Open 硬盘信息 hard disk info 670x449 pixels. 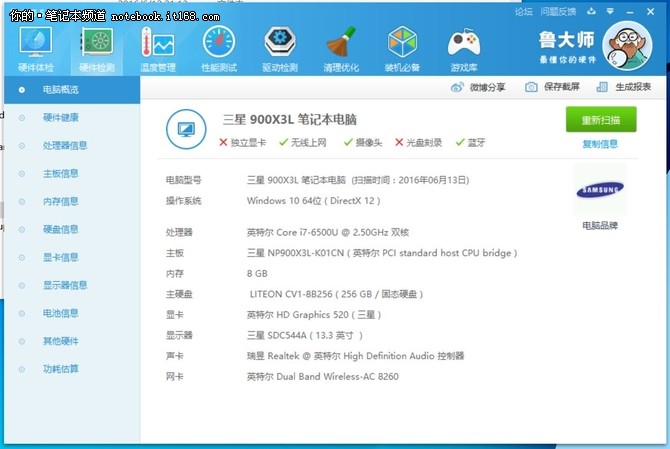61,230
